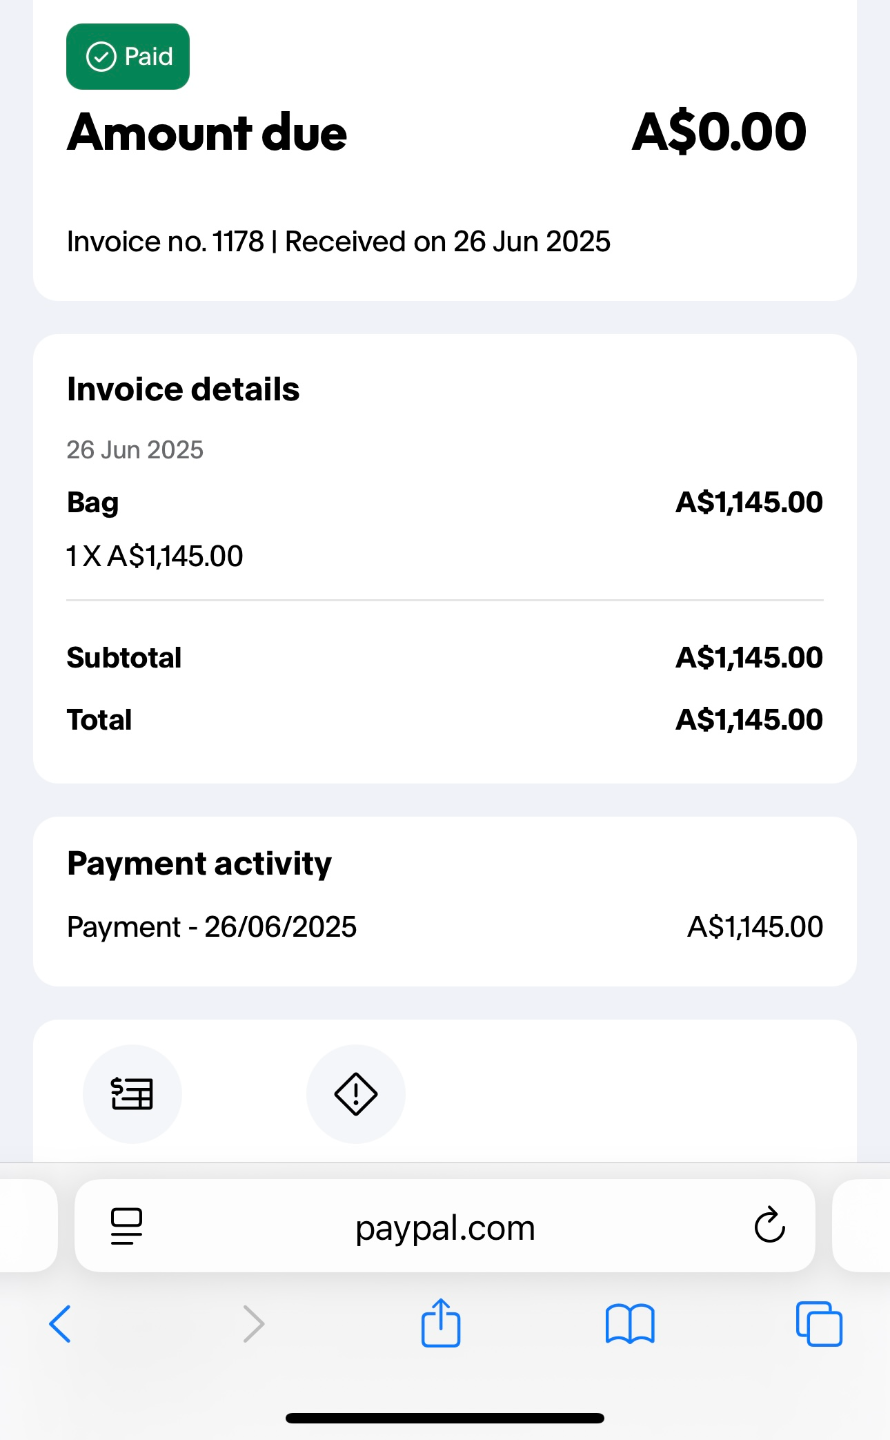This screenshot has height=1440, width=890.
Task: Tap the Bag line item
Action: [93, 502]
